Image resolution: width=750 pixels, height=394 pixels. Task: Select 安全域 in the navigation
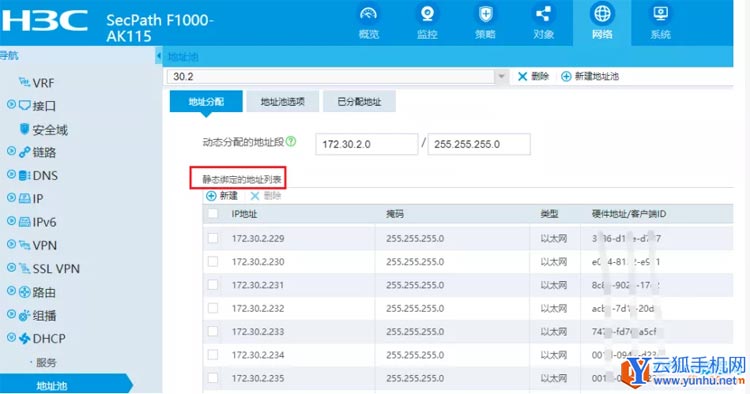click(x=50, y=130)
